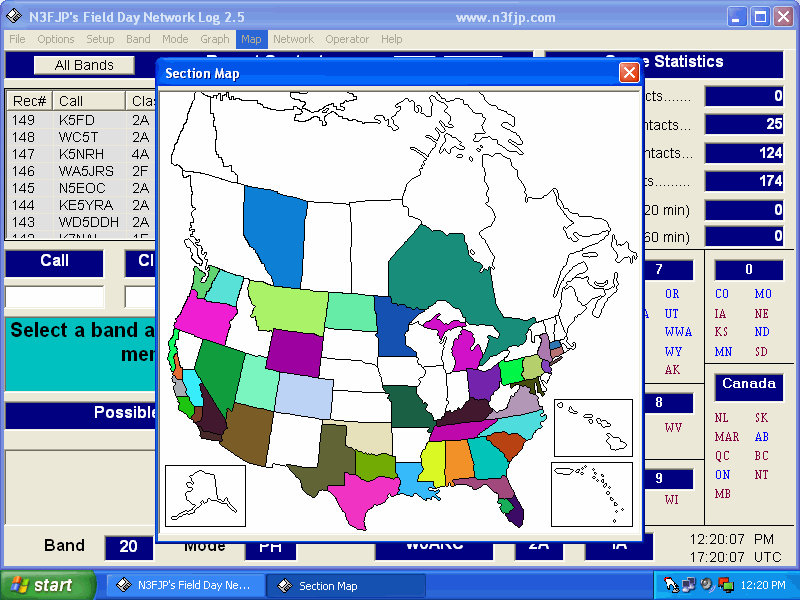Open the Operator menu

pyautogui.click(x=347, y=39)
